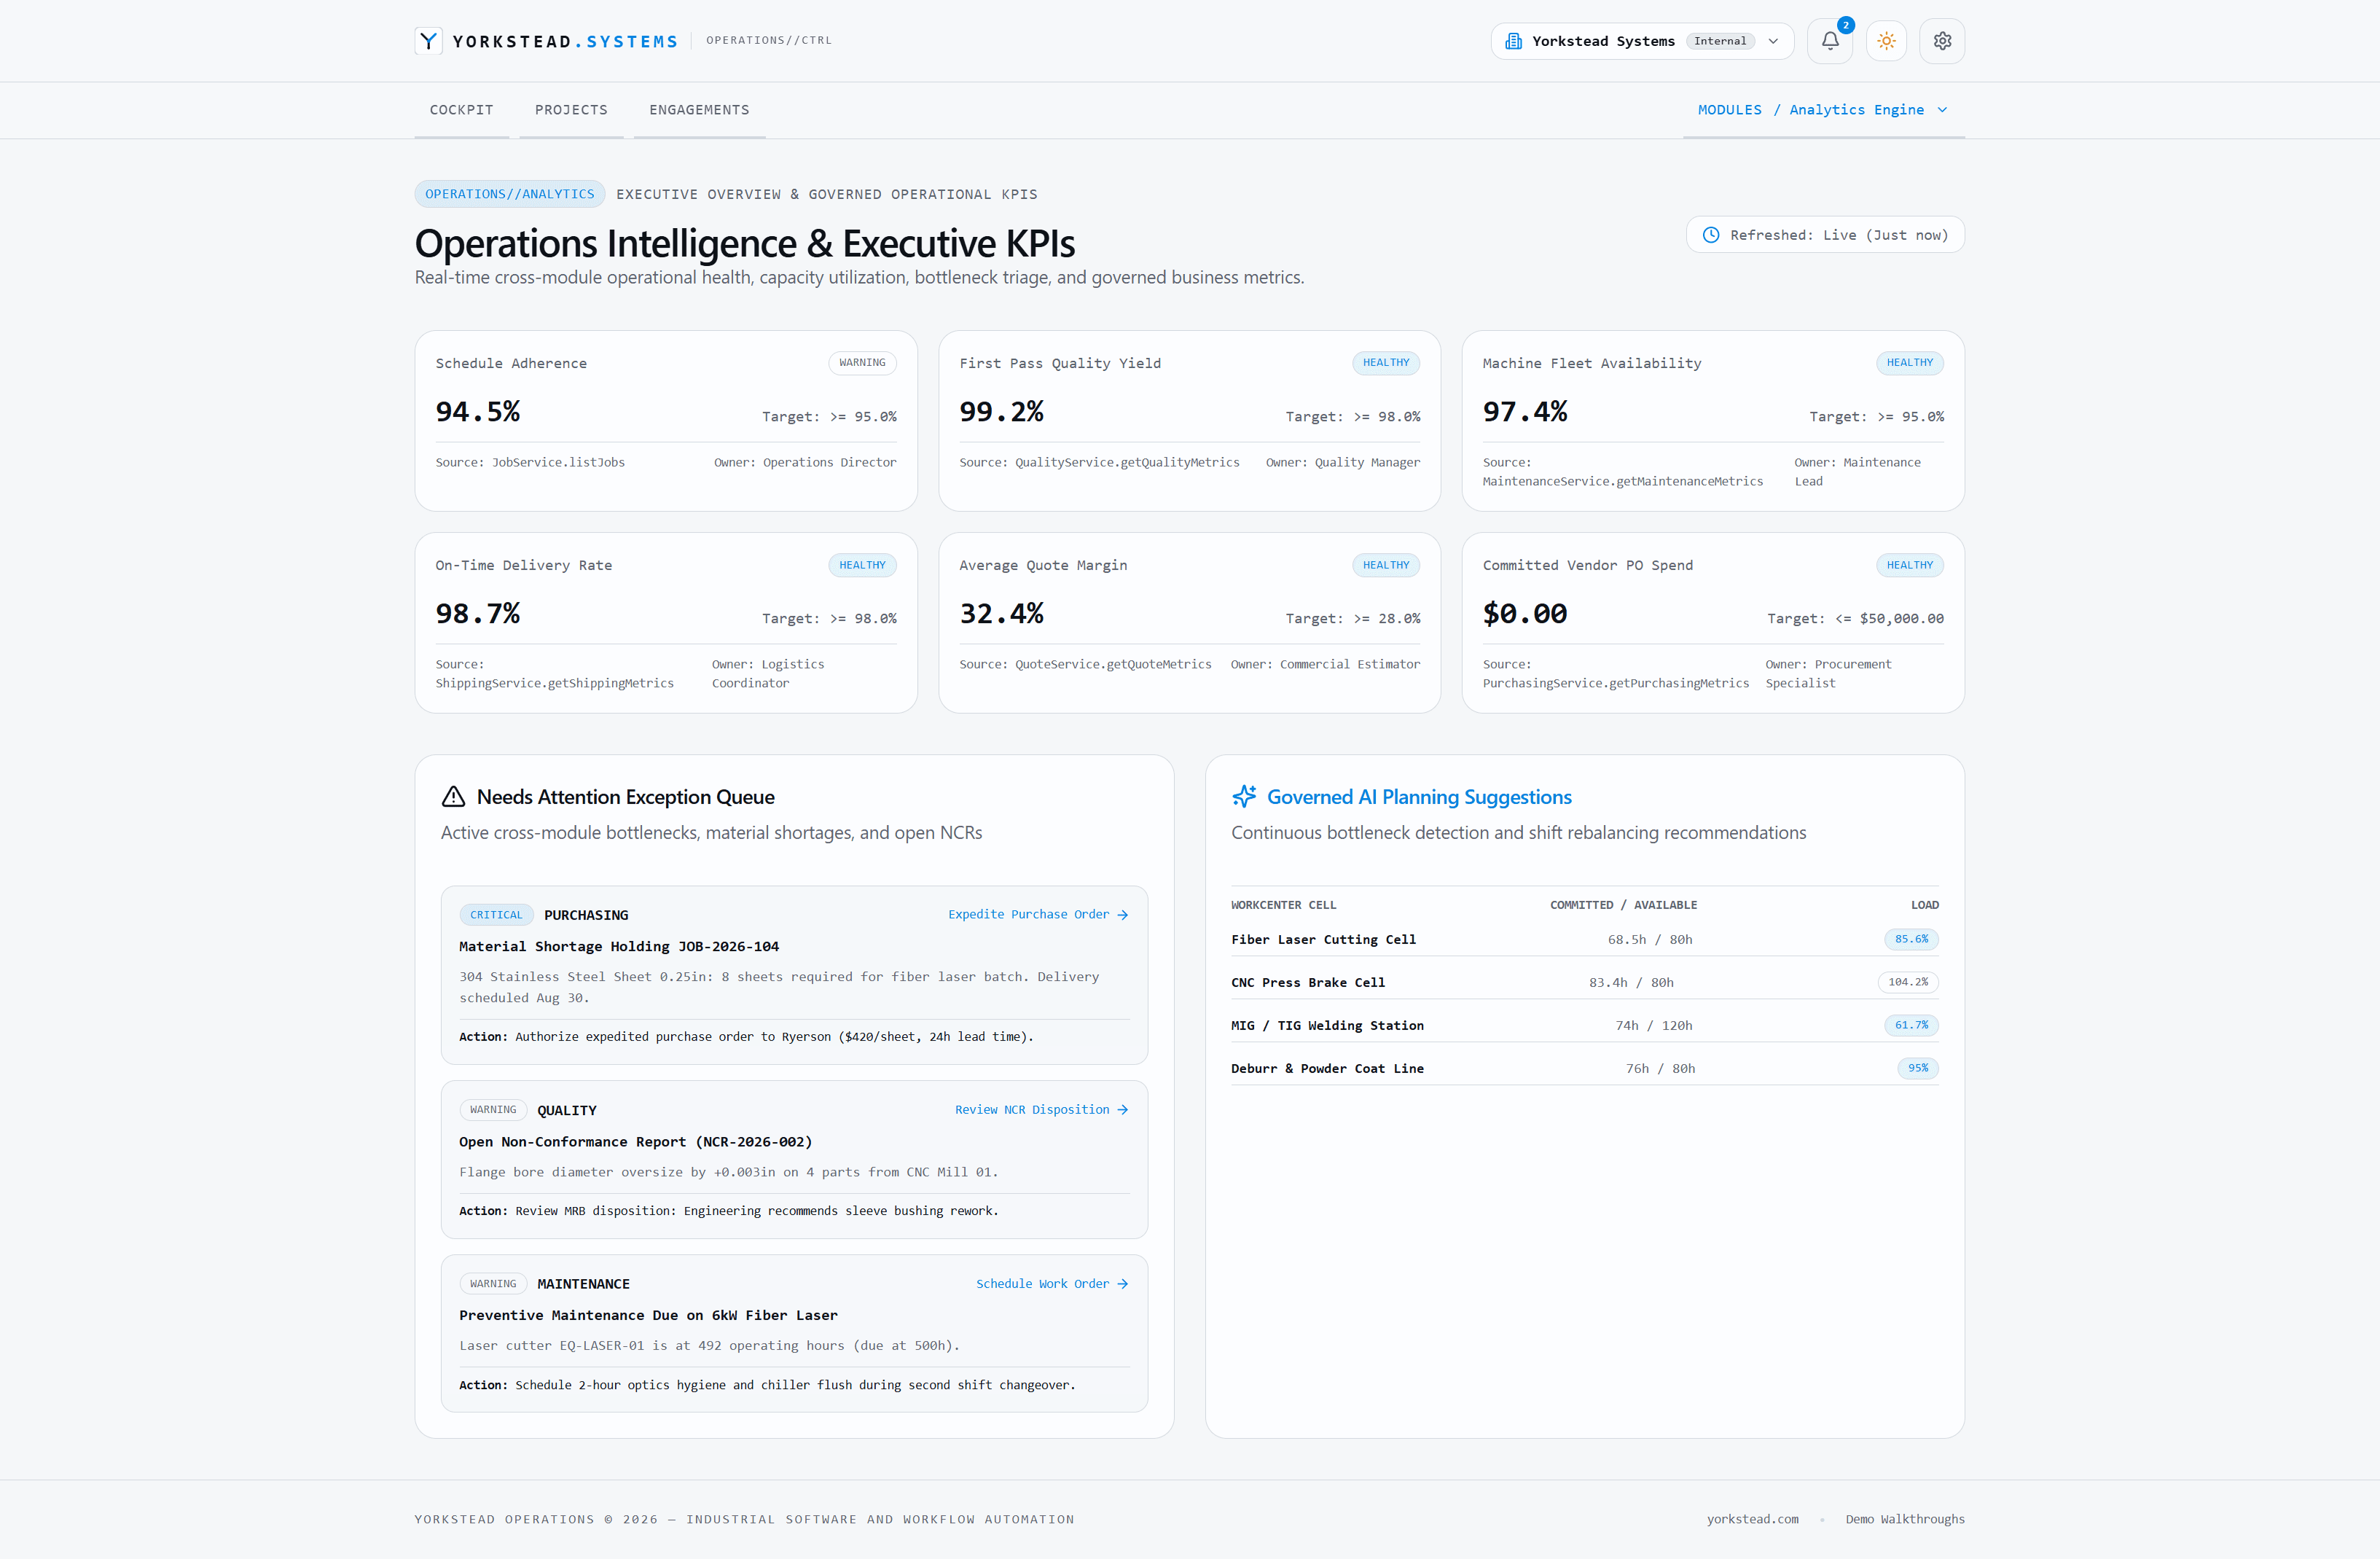Switch to the Engagements tab
Screen dimensions: 2380x1559
[699, 110]
